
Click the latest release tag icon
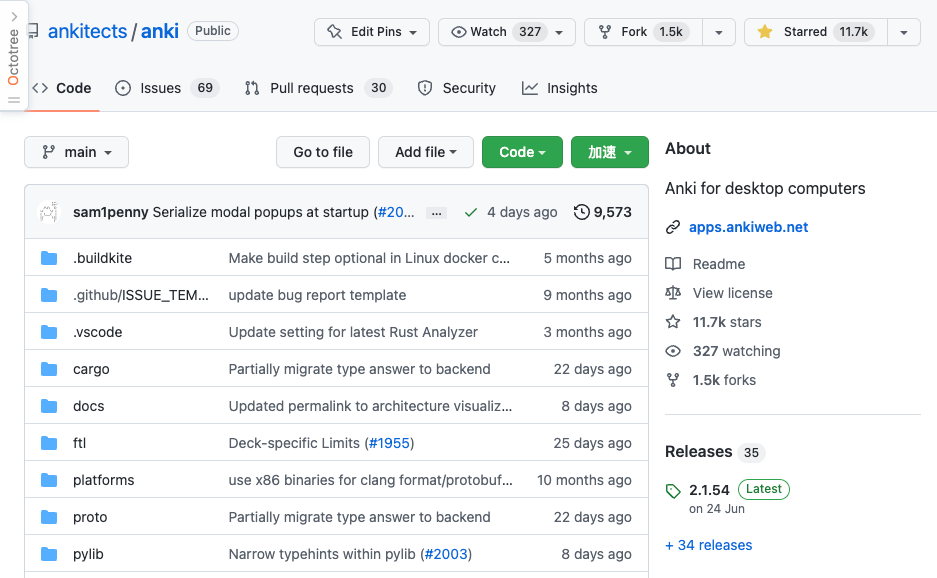click(x=673, y=490)
